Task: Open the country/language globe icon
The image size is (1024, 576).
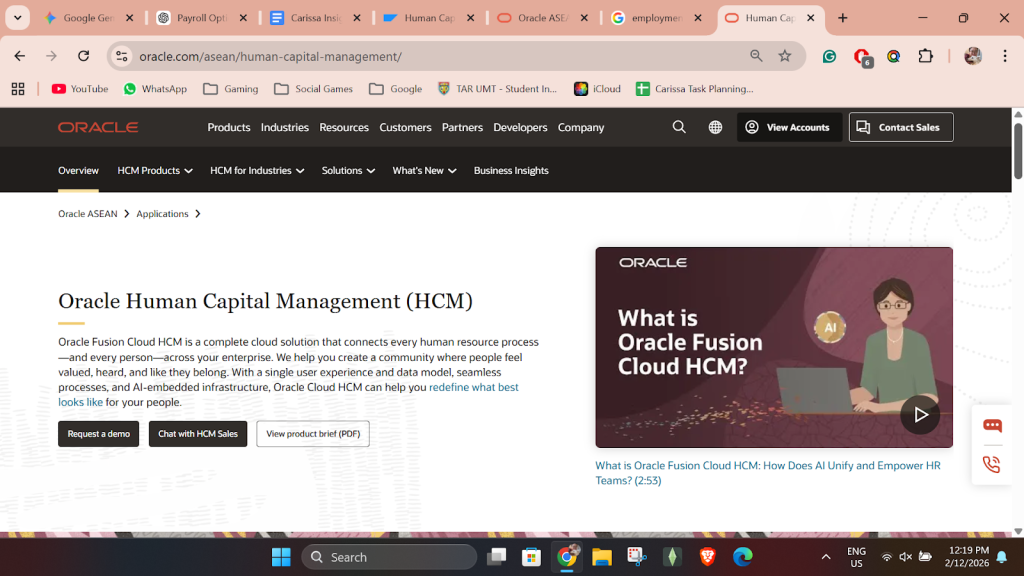Action: 715,127
